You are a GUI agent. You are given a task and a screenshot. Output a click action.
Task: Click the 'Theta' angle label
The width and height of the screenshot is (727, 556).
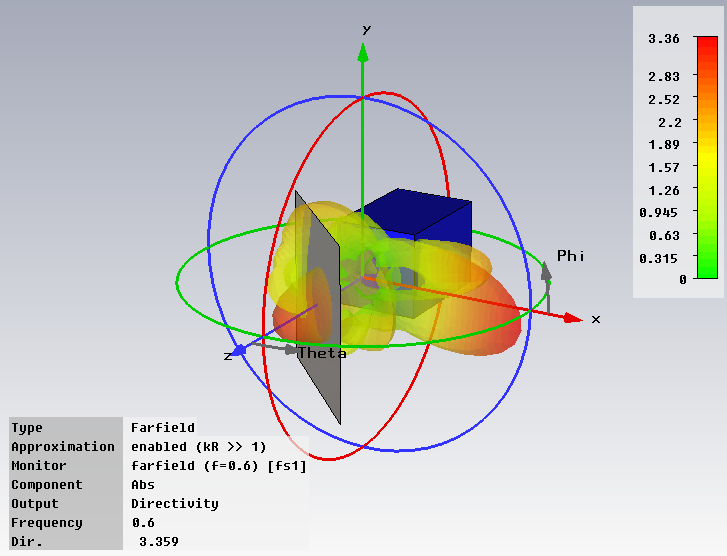(322, 353)
